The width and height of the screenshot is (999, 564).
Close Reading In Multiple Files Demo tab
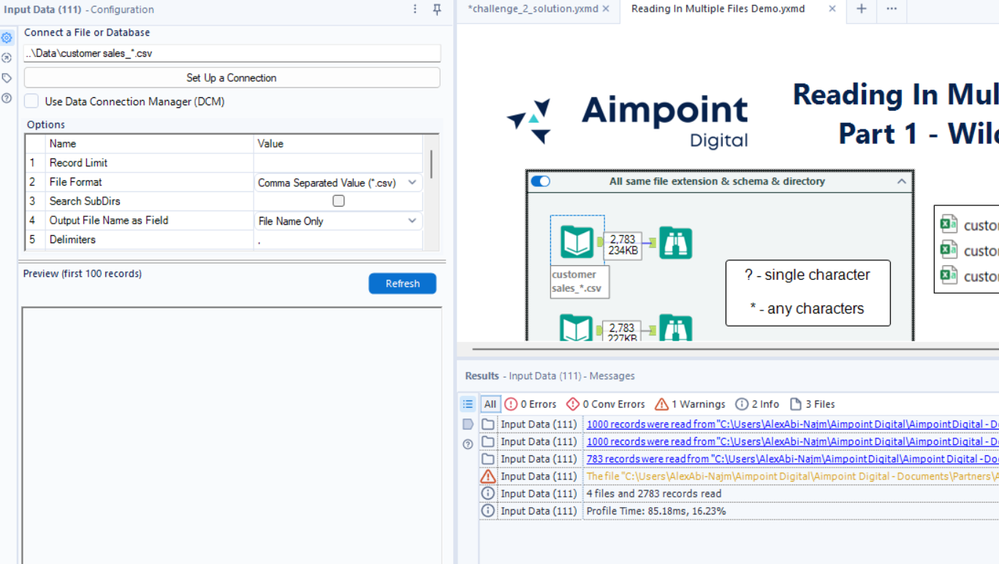[832, 9]
